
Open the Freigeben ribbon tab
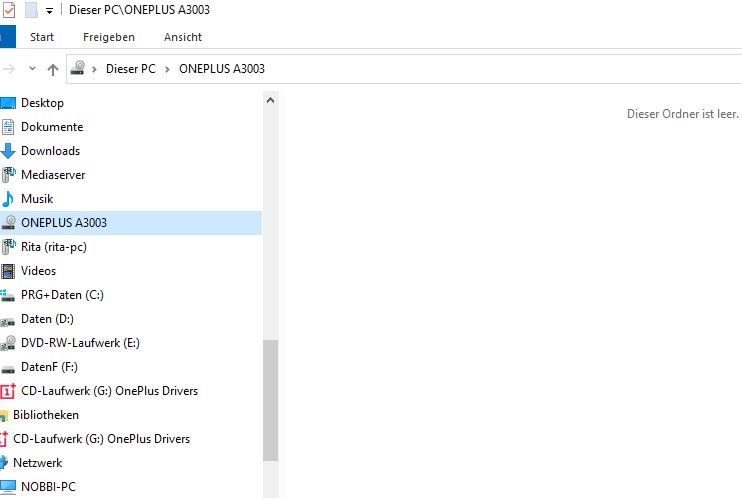(x=109, y=37)
